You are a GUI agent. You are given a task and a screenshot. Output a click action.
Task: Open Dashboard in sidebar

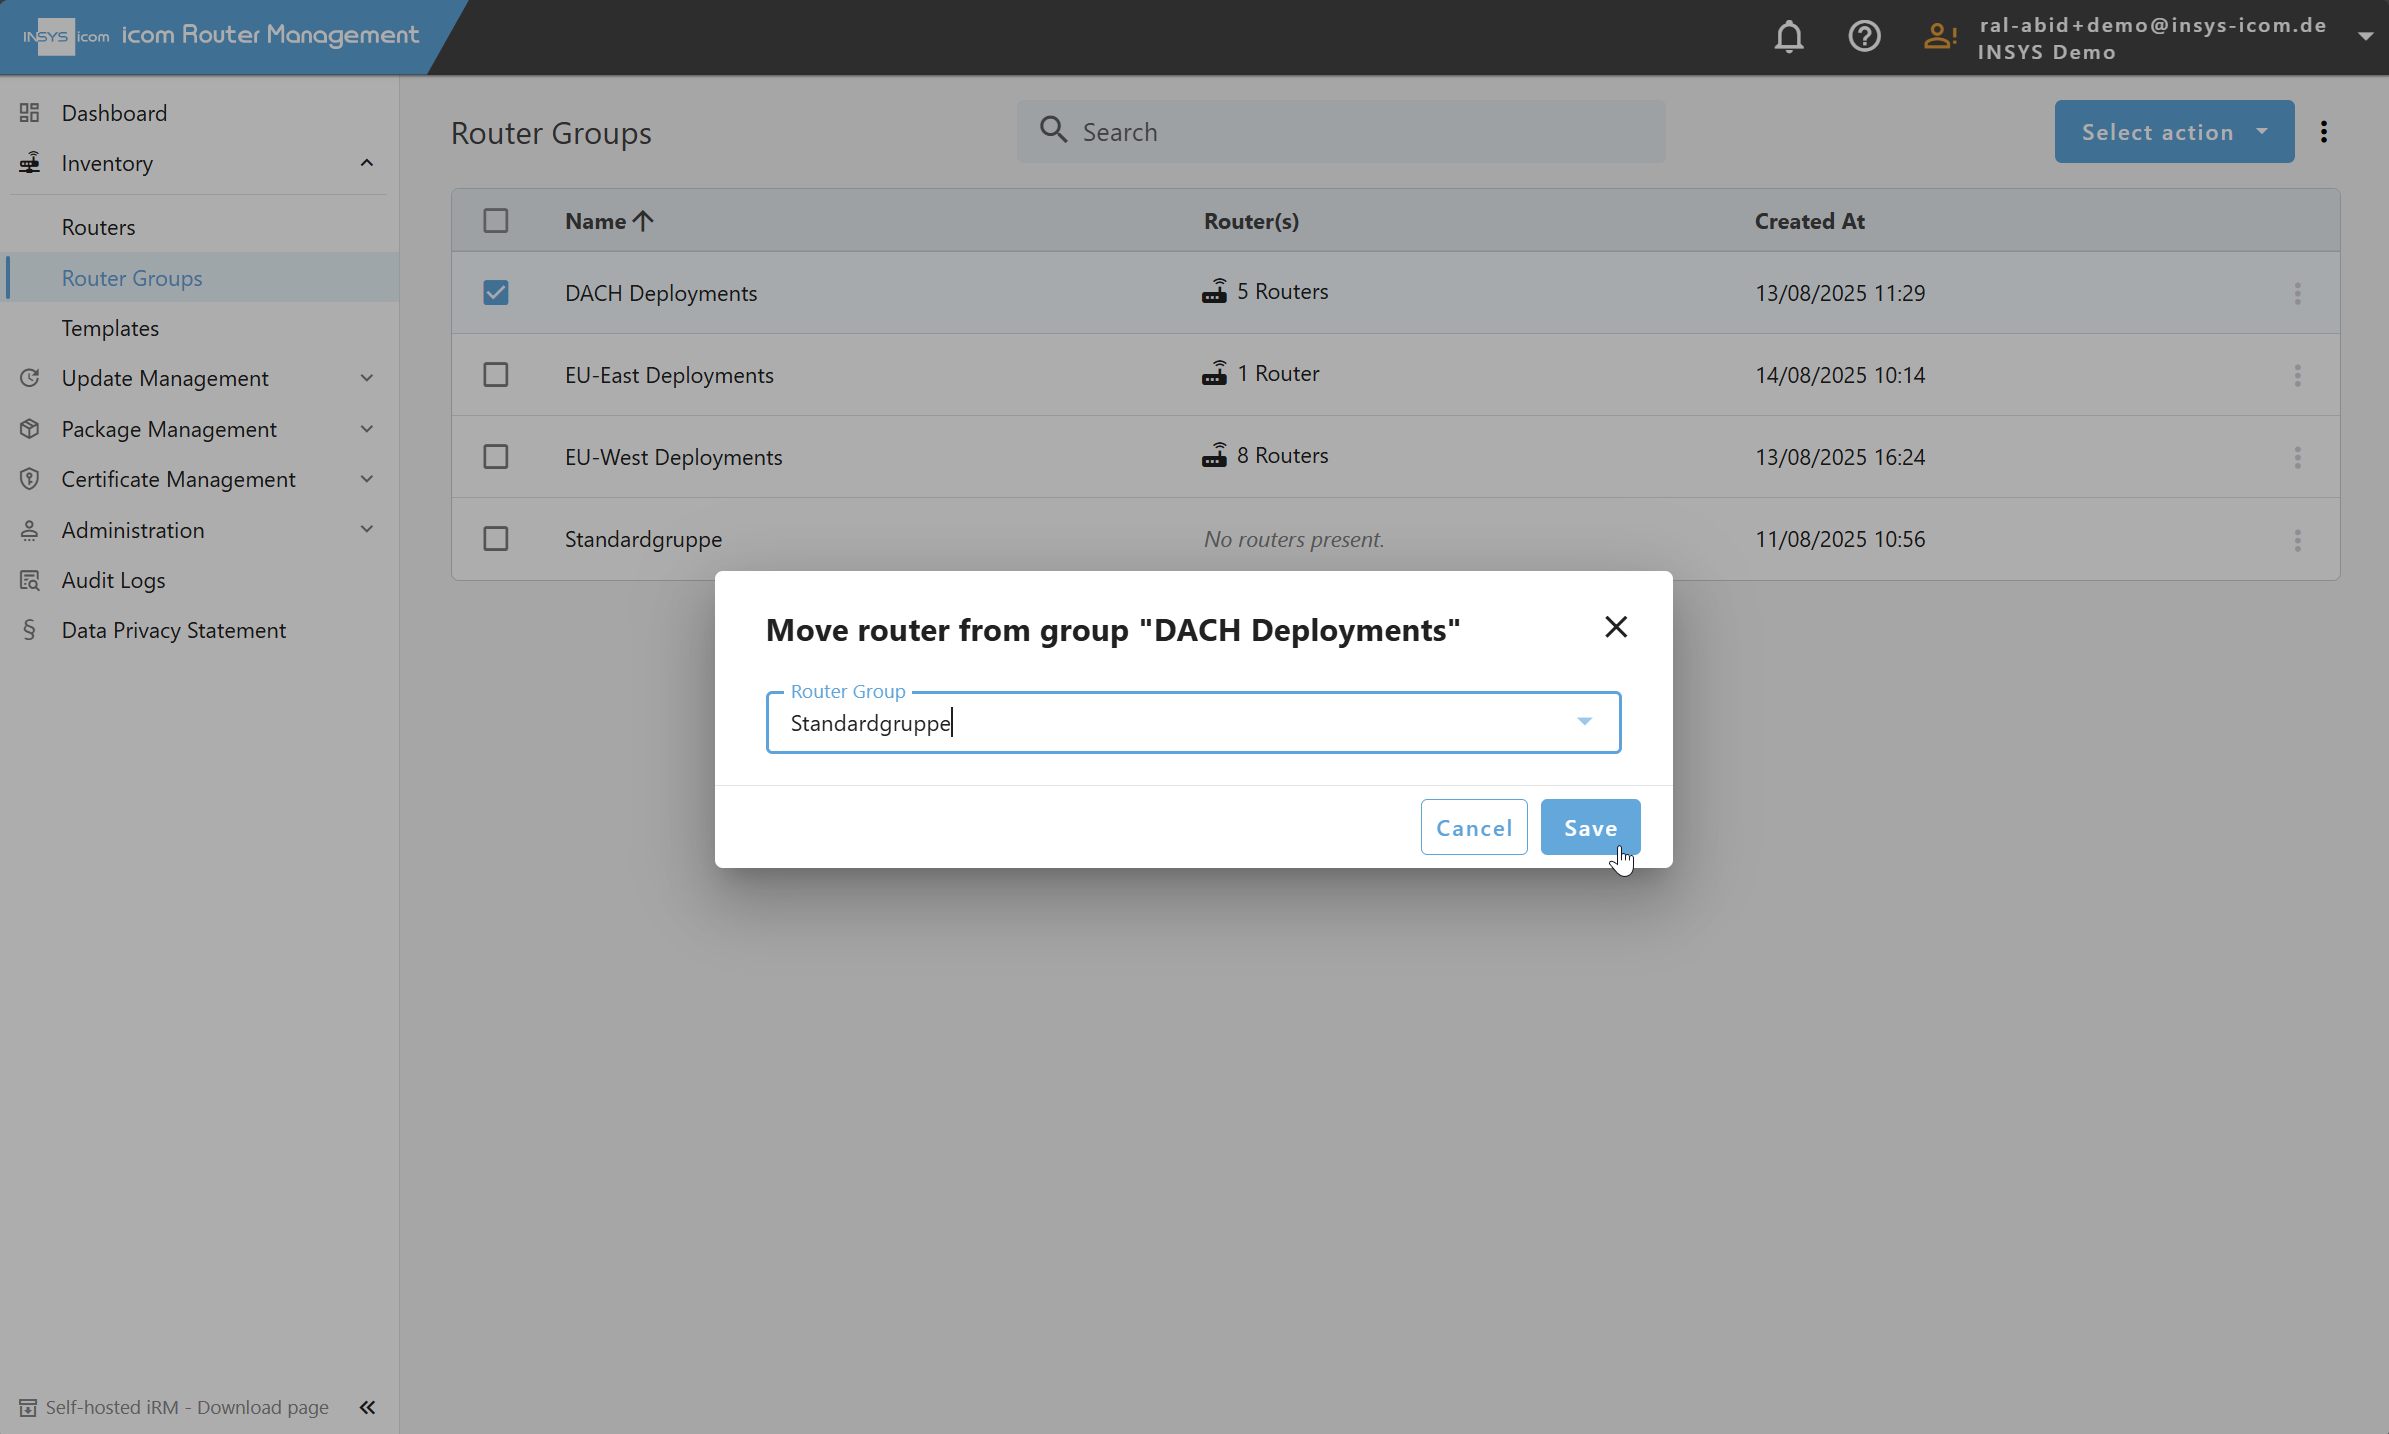[114, 113]
